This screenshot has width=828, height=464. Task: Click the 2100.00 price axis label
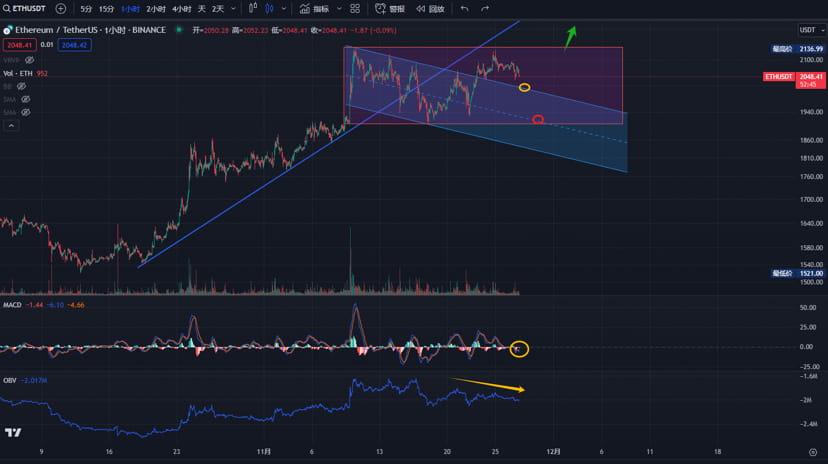point(811,60)
